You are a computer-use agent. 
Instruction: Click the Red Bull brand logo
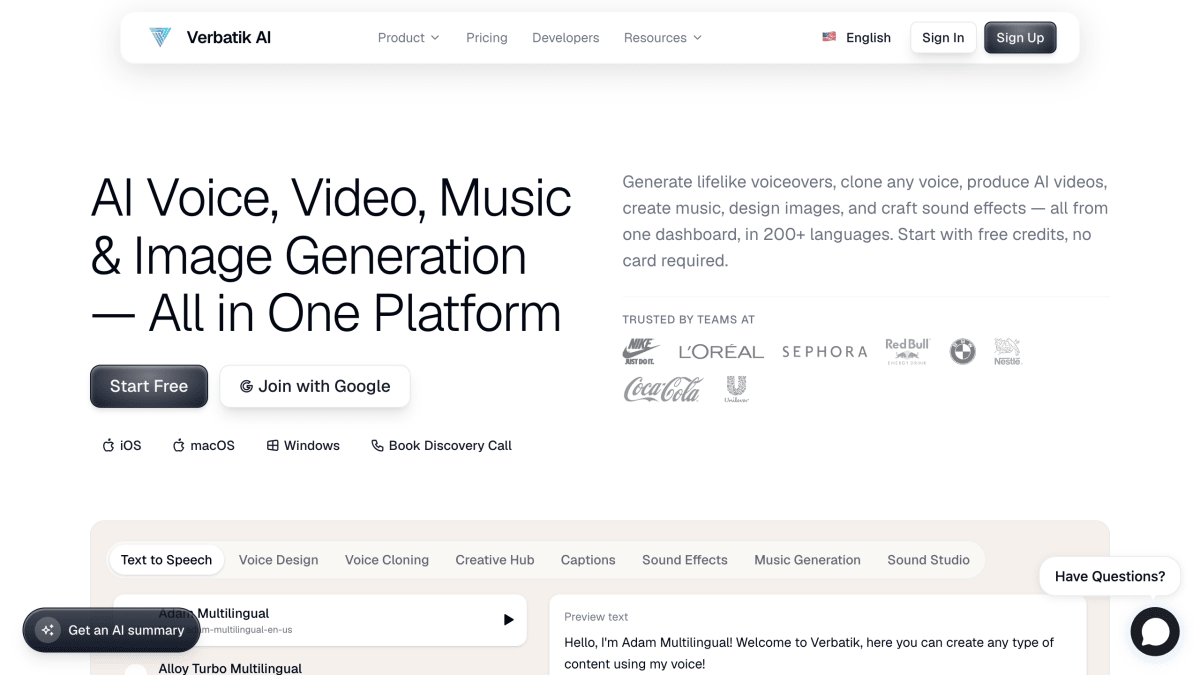(x=907, y=351)
